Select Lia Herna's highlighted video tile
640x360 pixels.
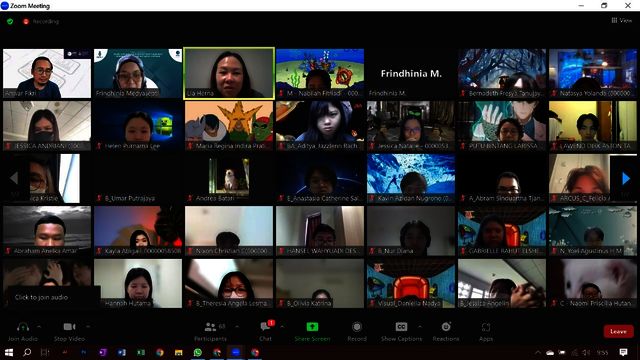coord(229,73)
